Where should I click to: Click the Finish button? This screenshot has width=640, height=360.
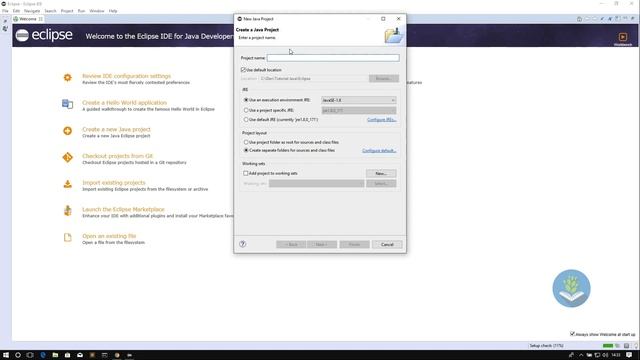tap(354, 244)
